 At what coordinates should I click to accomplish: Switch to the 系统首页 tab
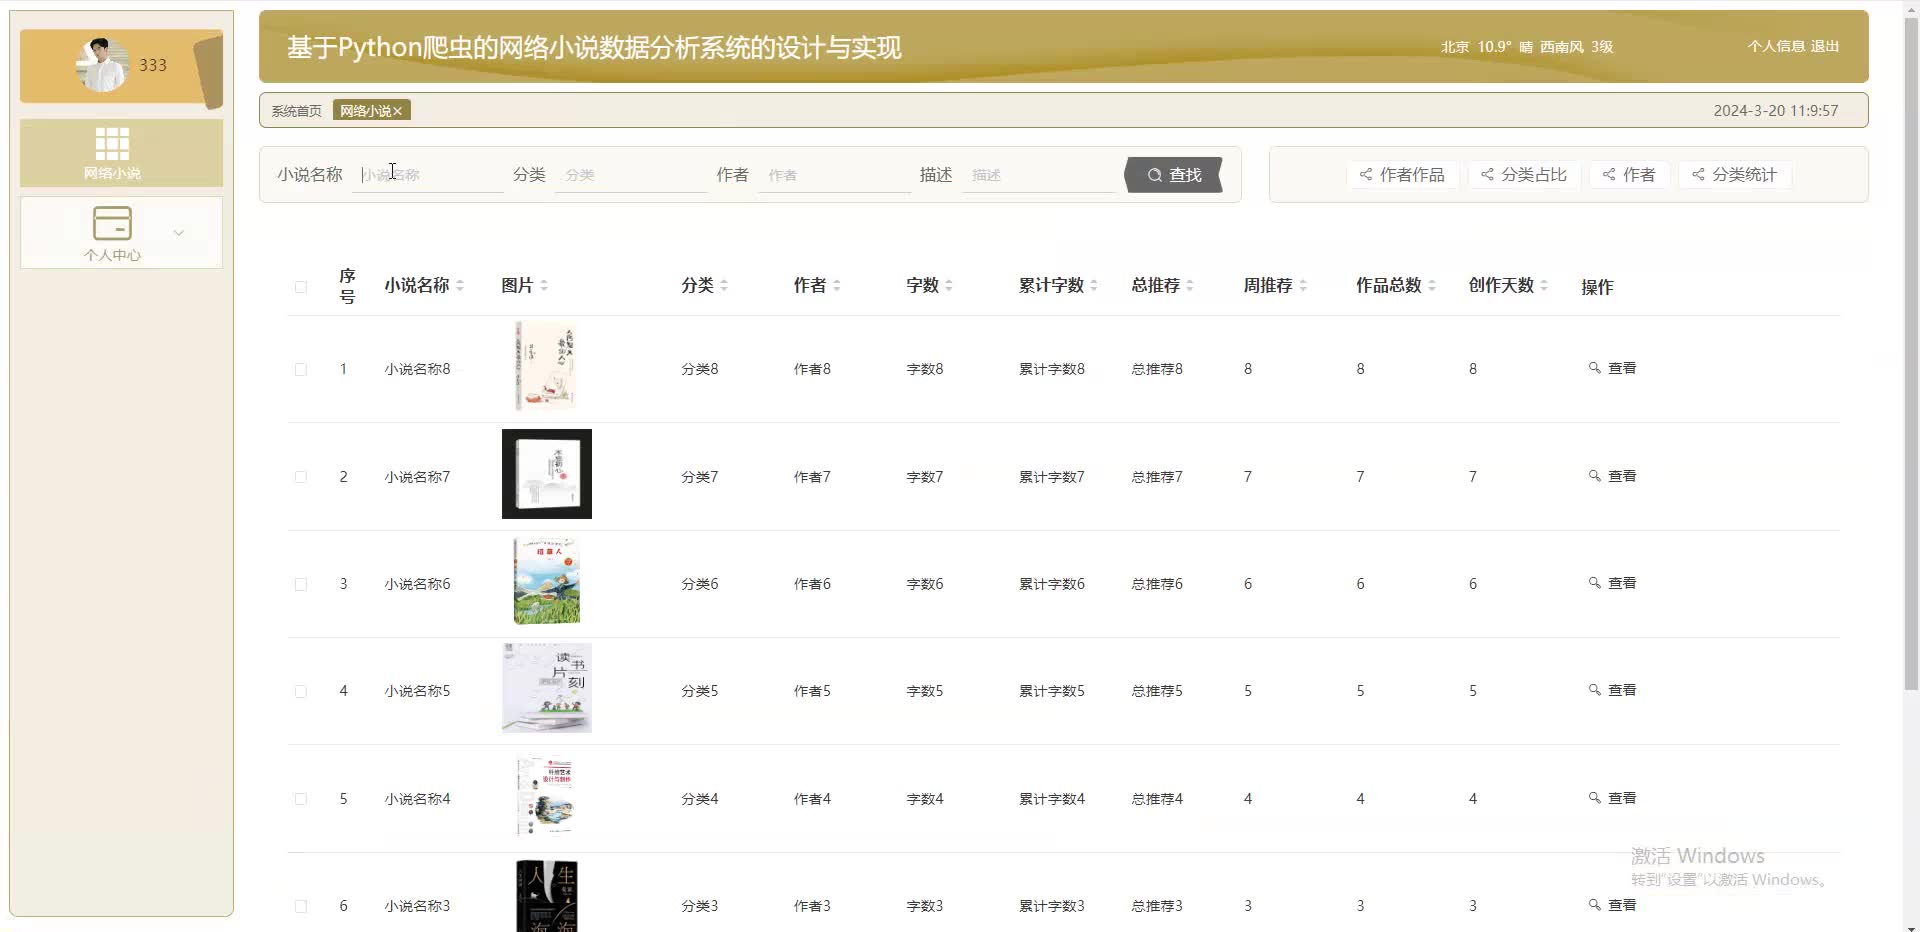click(296, 110)
